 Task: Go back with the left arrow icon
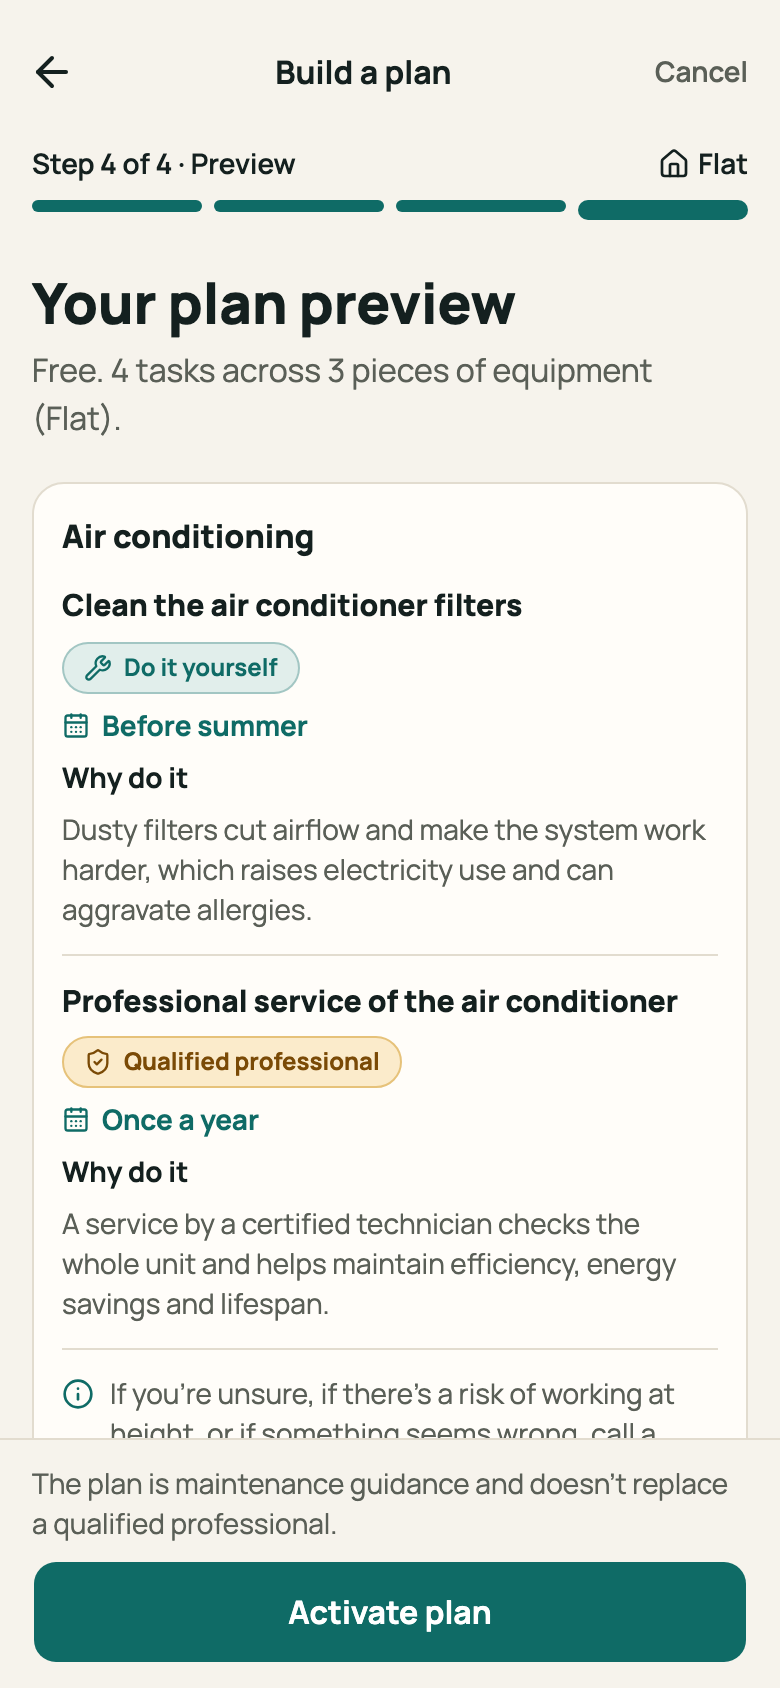click(x=52, y=72)
